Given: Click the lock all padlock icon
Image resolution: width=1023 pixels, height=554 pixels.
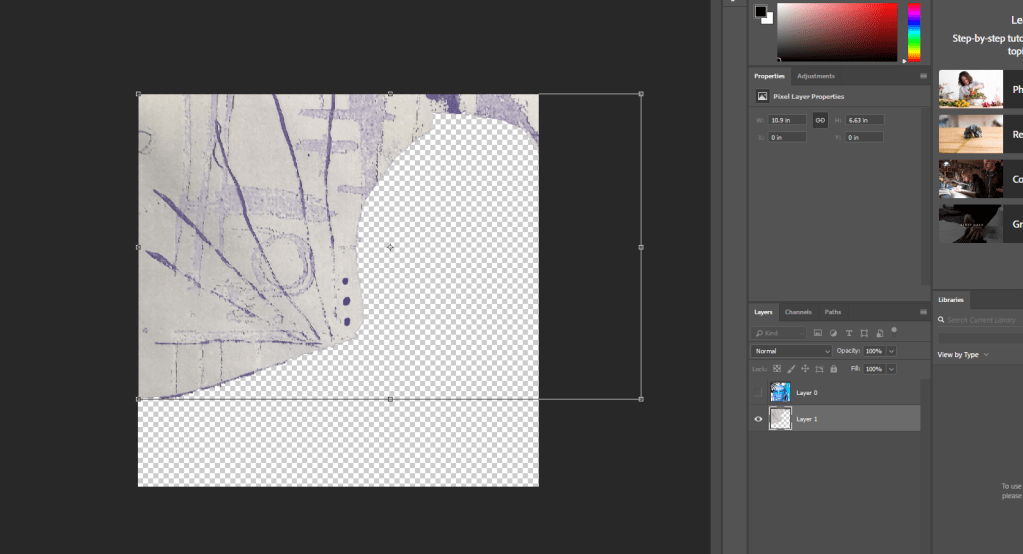Looking at the screenshot, I should 833,369.
